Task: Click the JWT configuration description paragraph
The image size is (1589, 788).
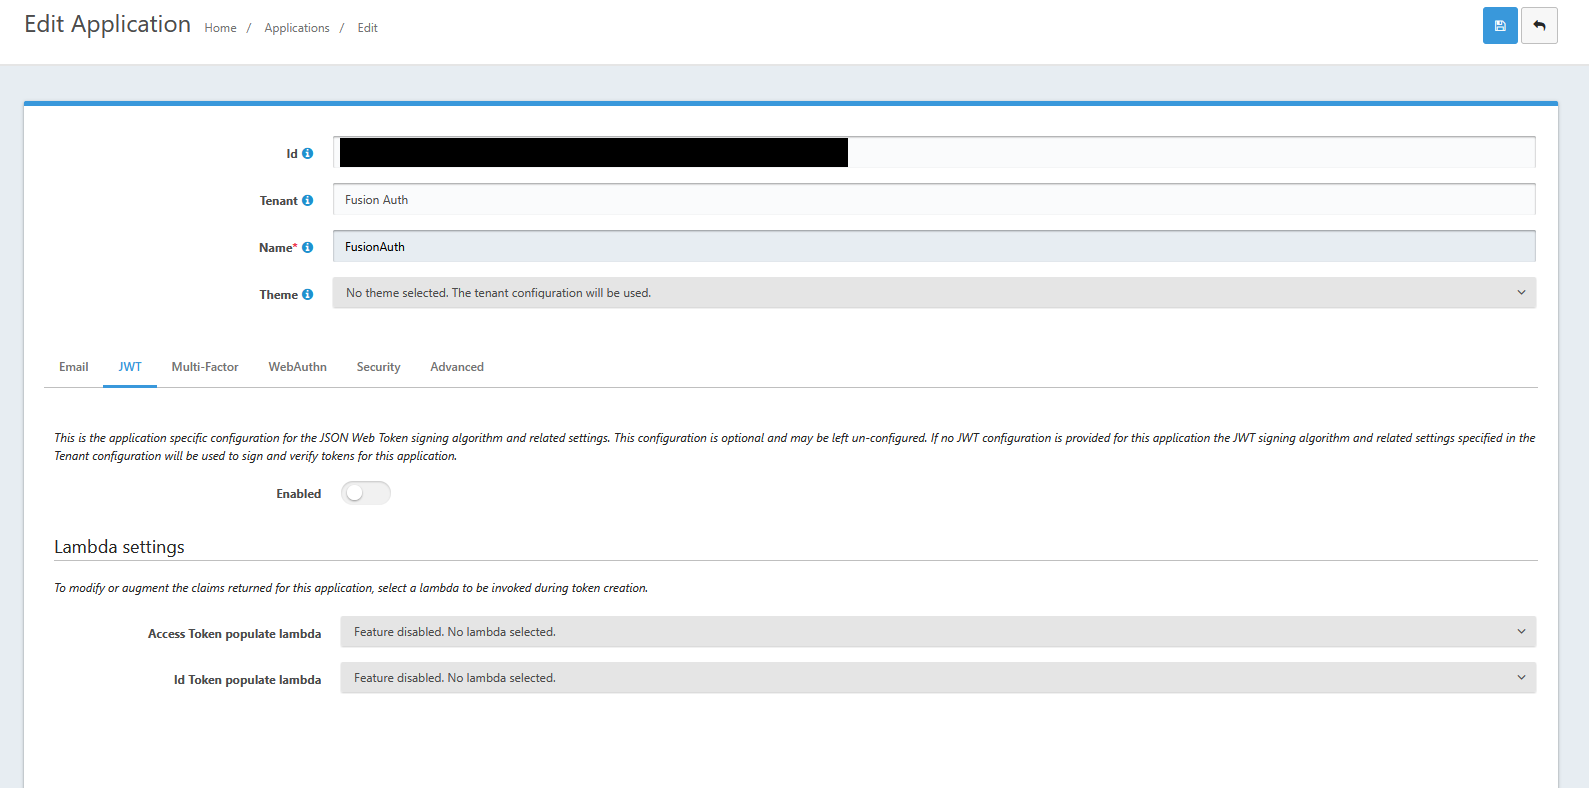Action: pyautogui.click(x=795, y=447)
